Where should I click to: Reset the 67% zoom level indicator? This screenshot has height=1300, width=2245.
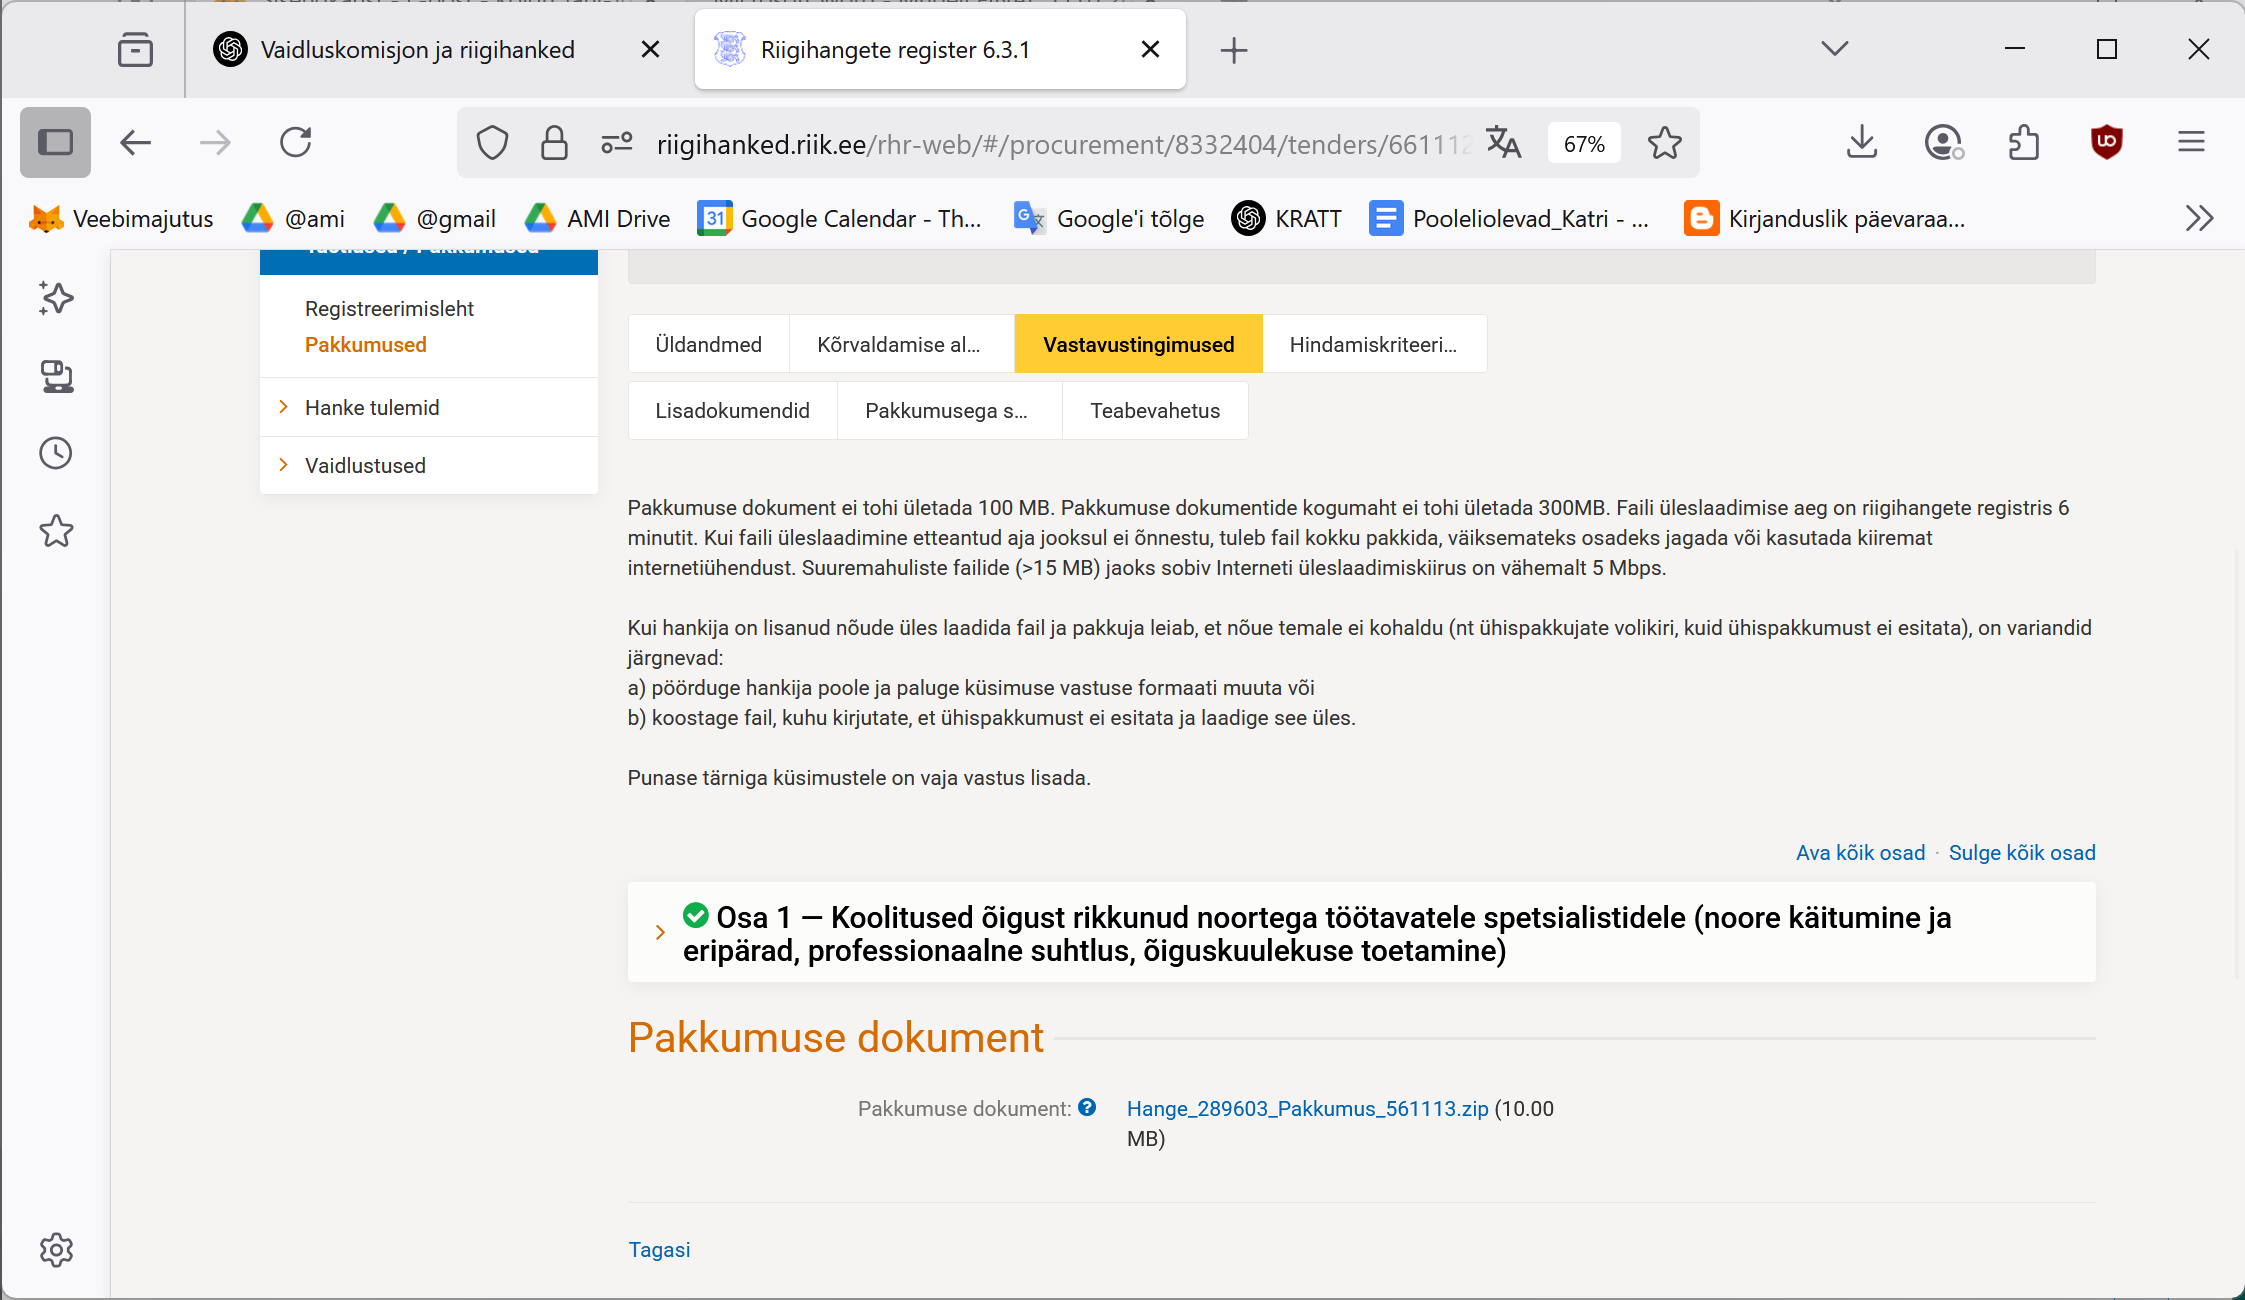pos(1584,144)
